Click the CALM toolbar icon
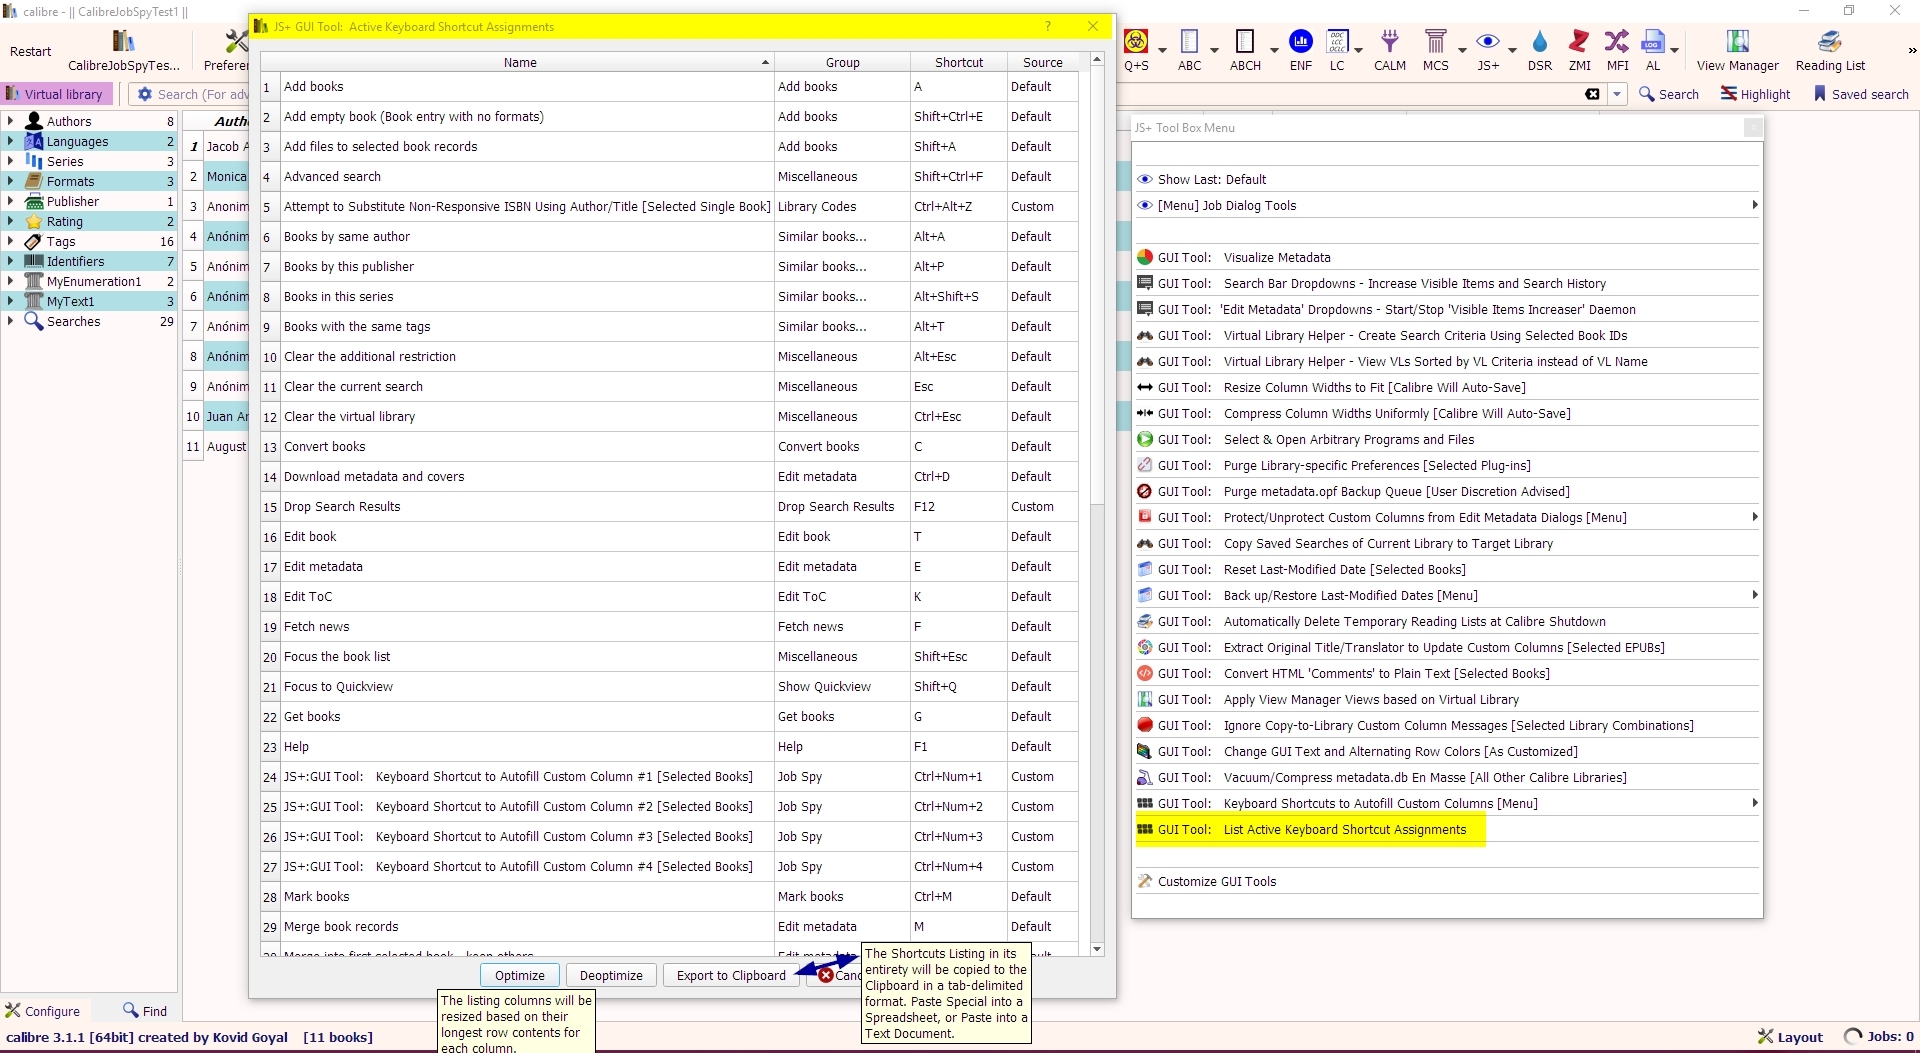 pyautogui.click(x=1389, y=42)
